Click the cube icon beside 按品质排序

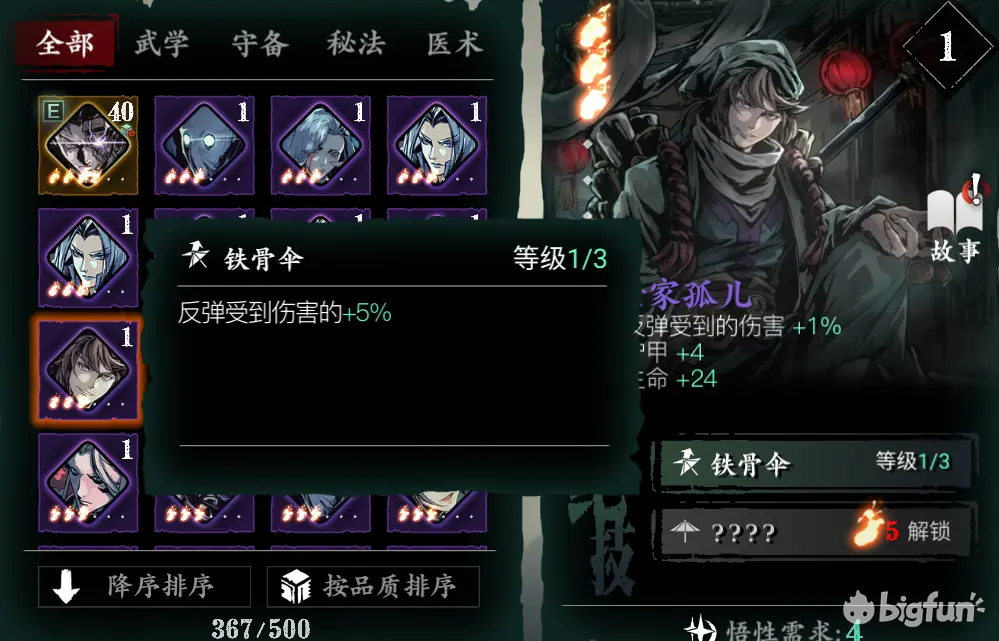point(296,586)
